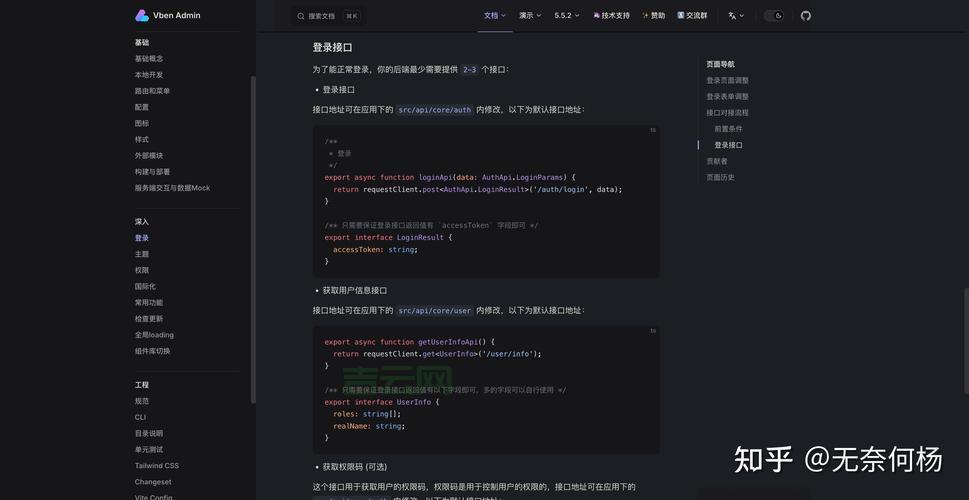
Task: Jump to 登录页面调整 in page outline
Action: pos(727,80)
